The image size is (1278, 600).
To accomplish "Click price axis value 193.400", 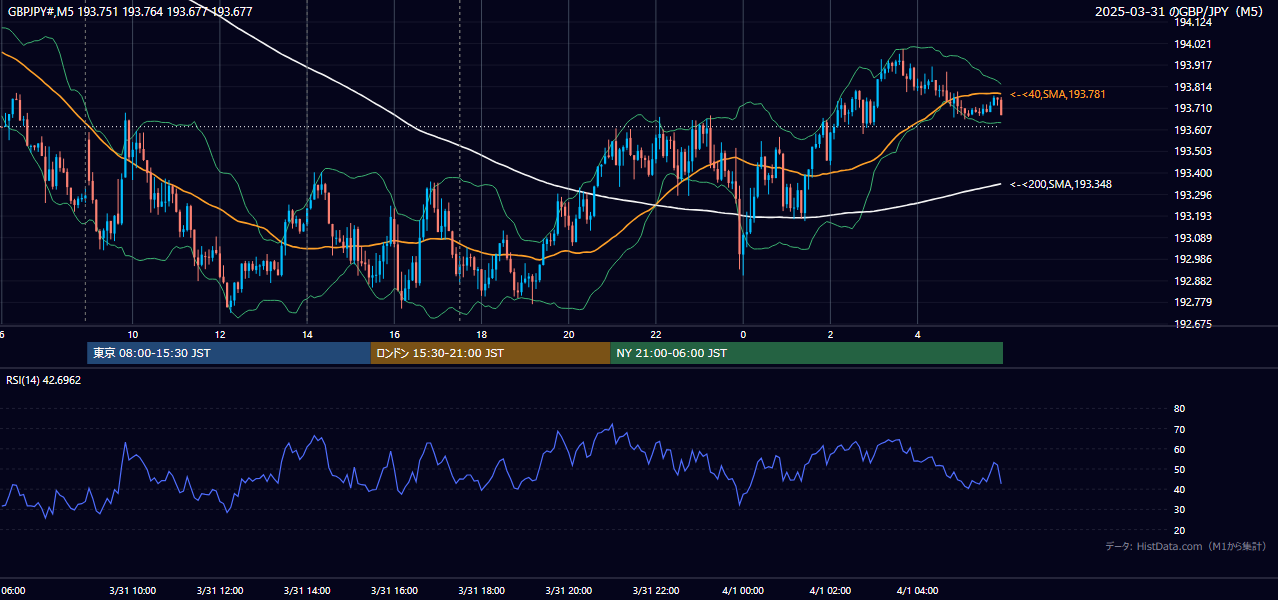I will coord(1194,173).
